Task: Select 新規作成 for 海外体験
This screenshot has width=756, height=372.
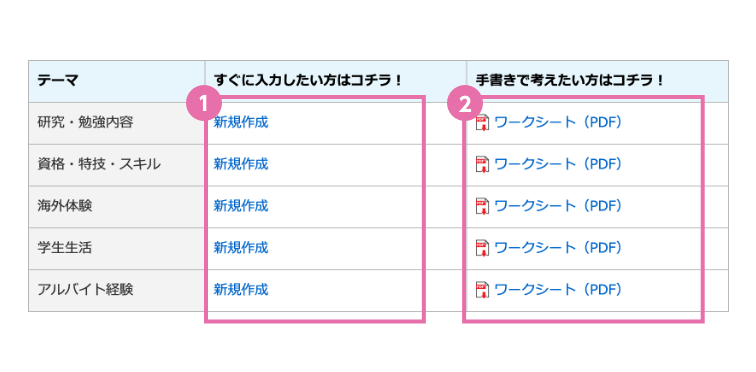Action: tap(241, 206)
